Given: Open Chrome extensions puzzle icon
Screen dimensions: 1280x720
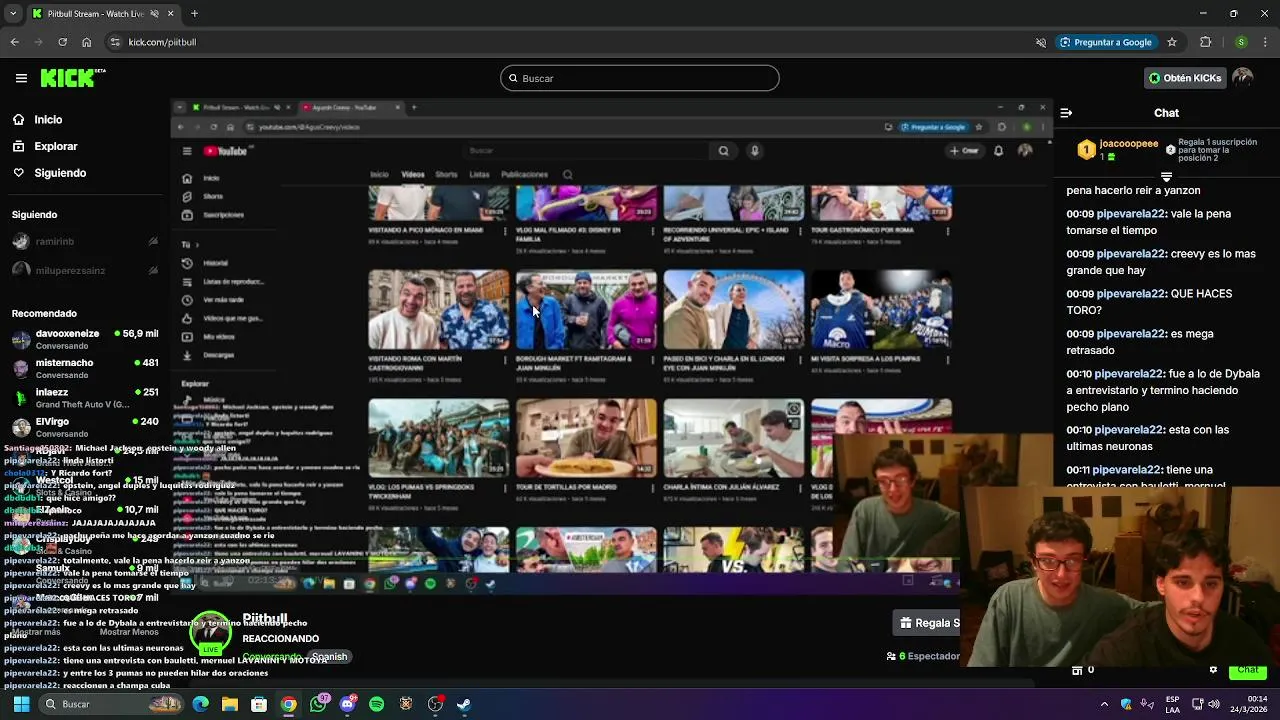Looking at the screenshot, I should (x=1205, y=42).
